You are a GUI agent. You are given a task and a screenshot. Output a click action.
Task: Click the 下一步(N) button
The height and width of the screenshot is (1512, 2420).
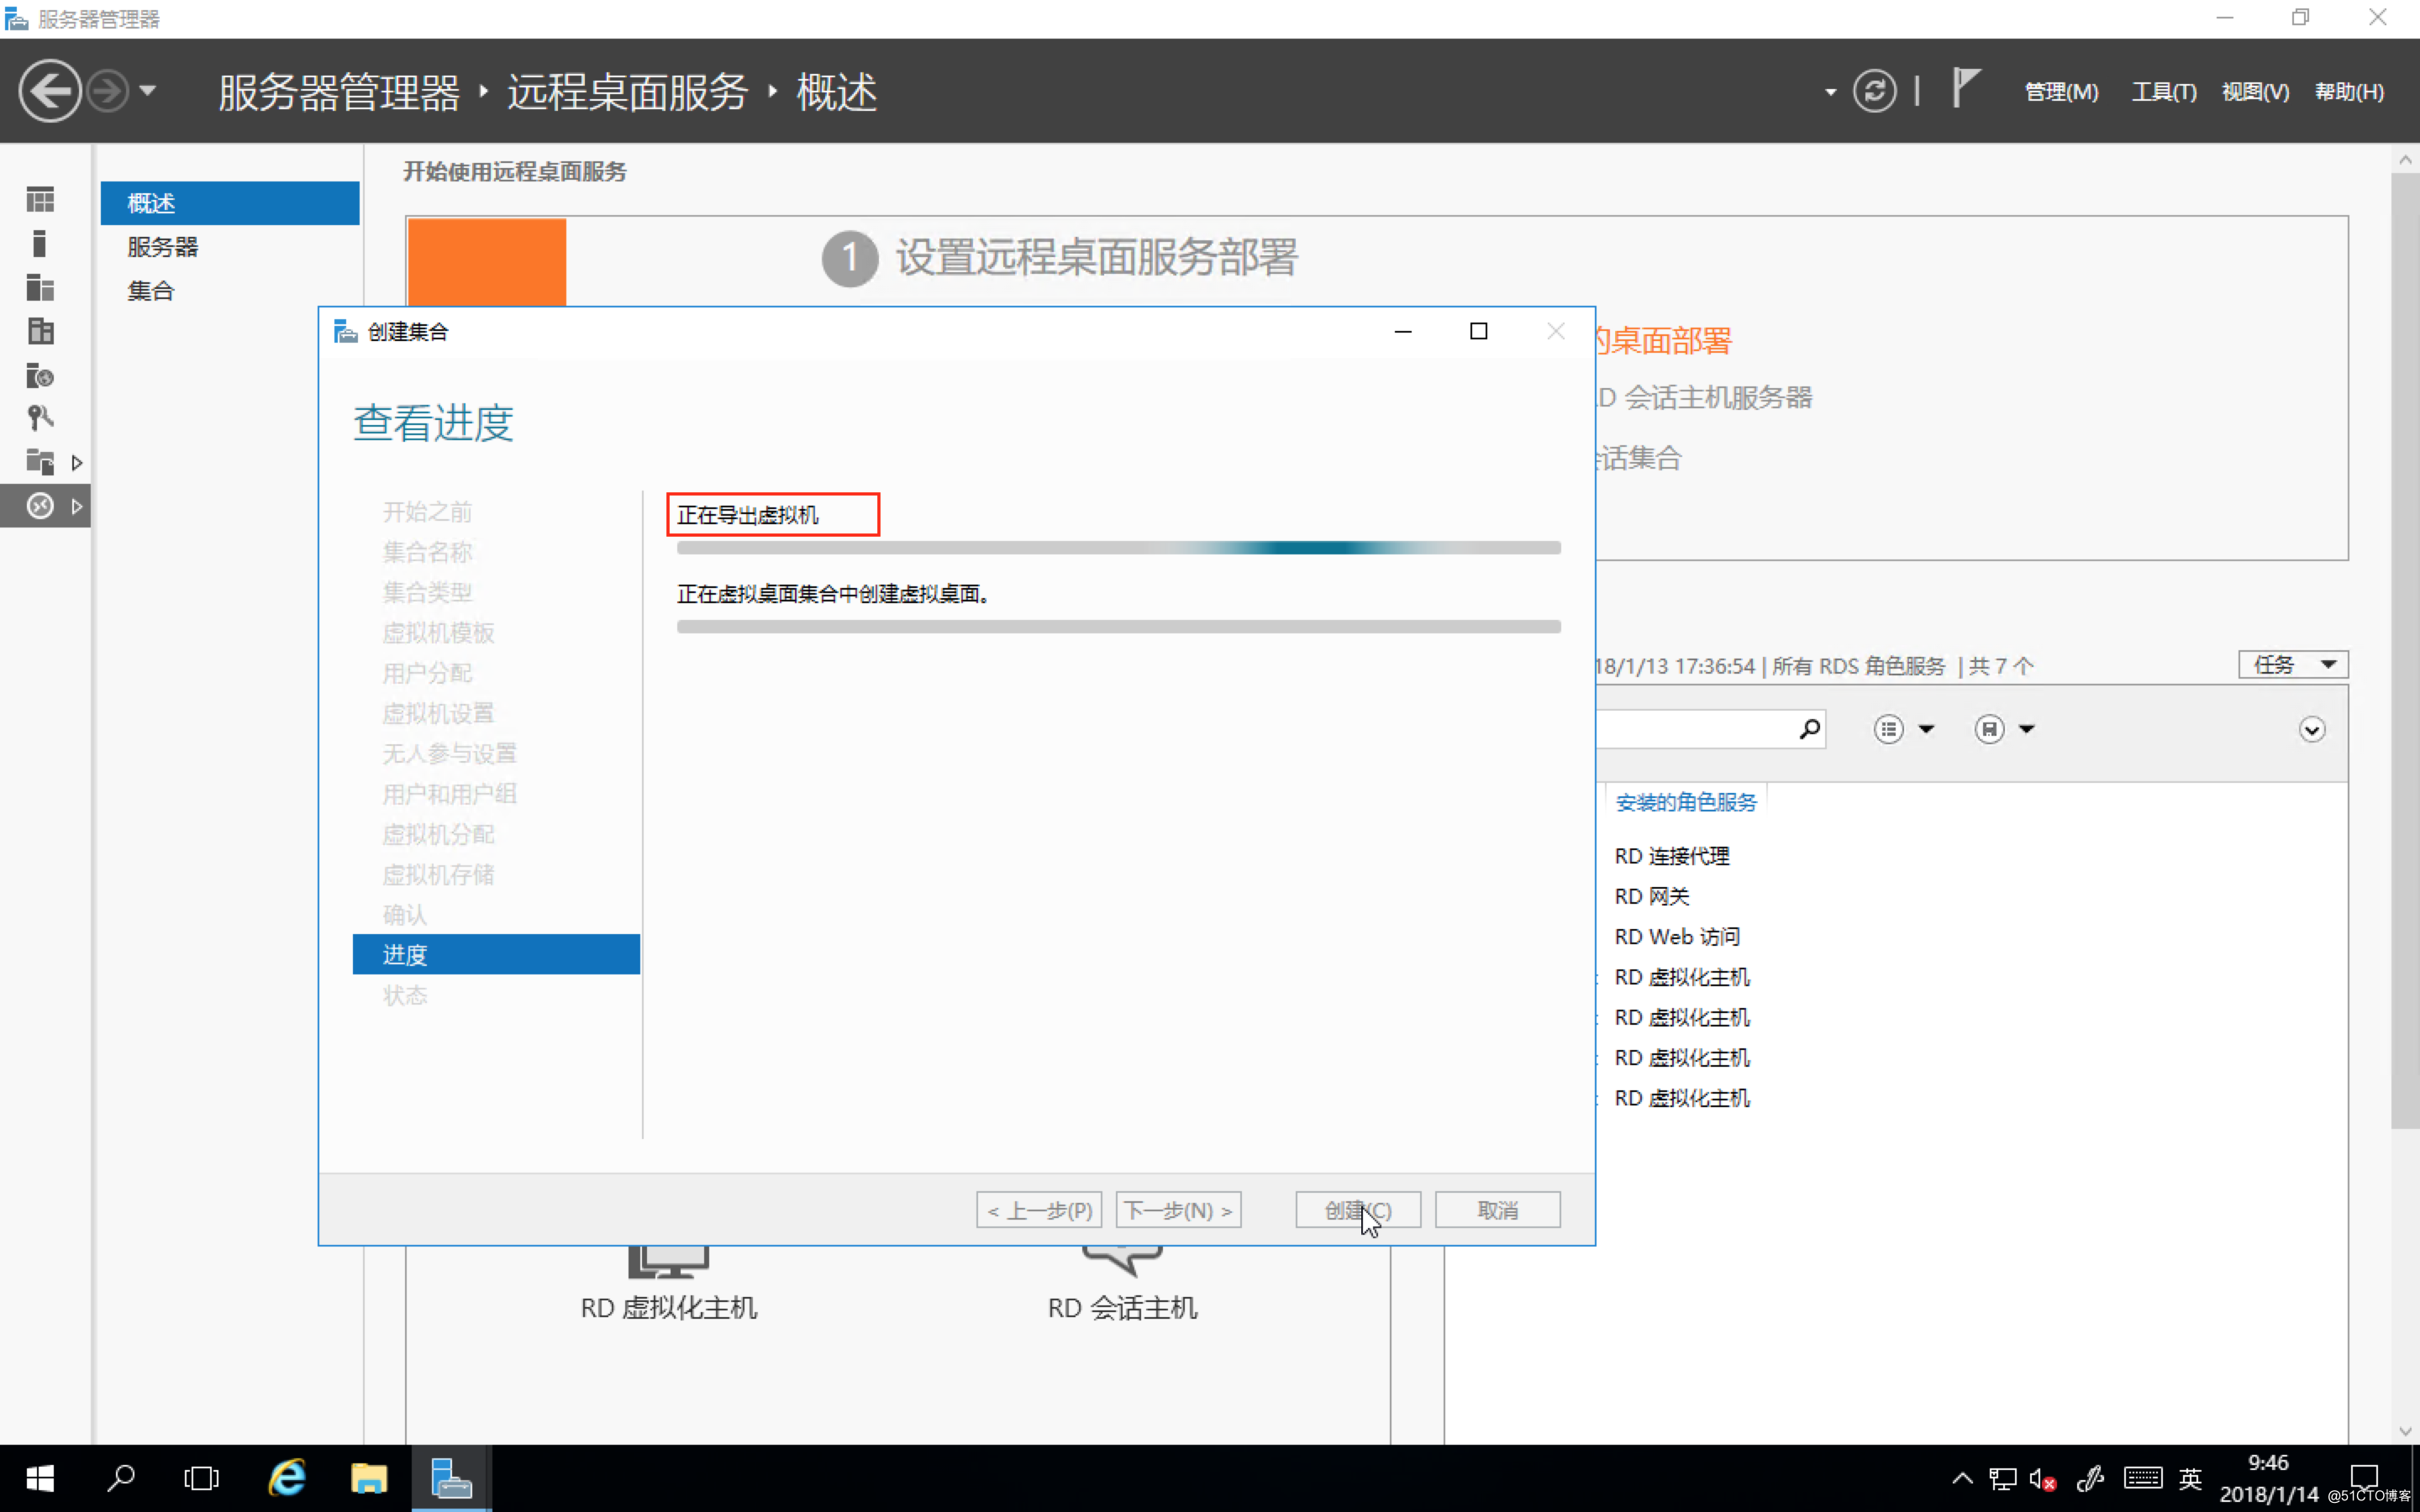pyautogui.click(x=1178, y=1210)
